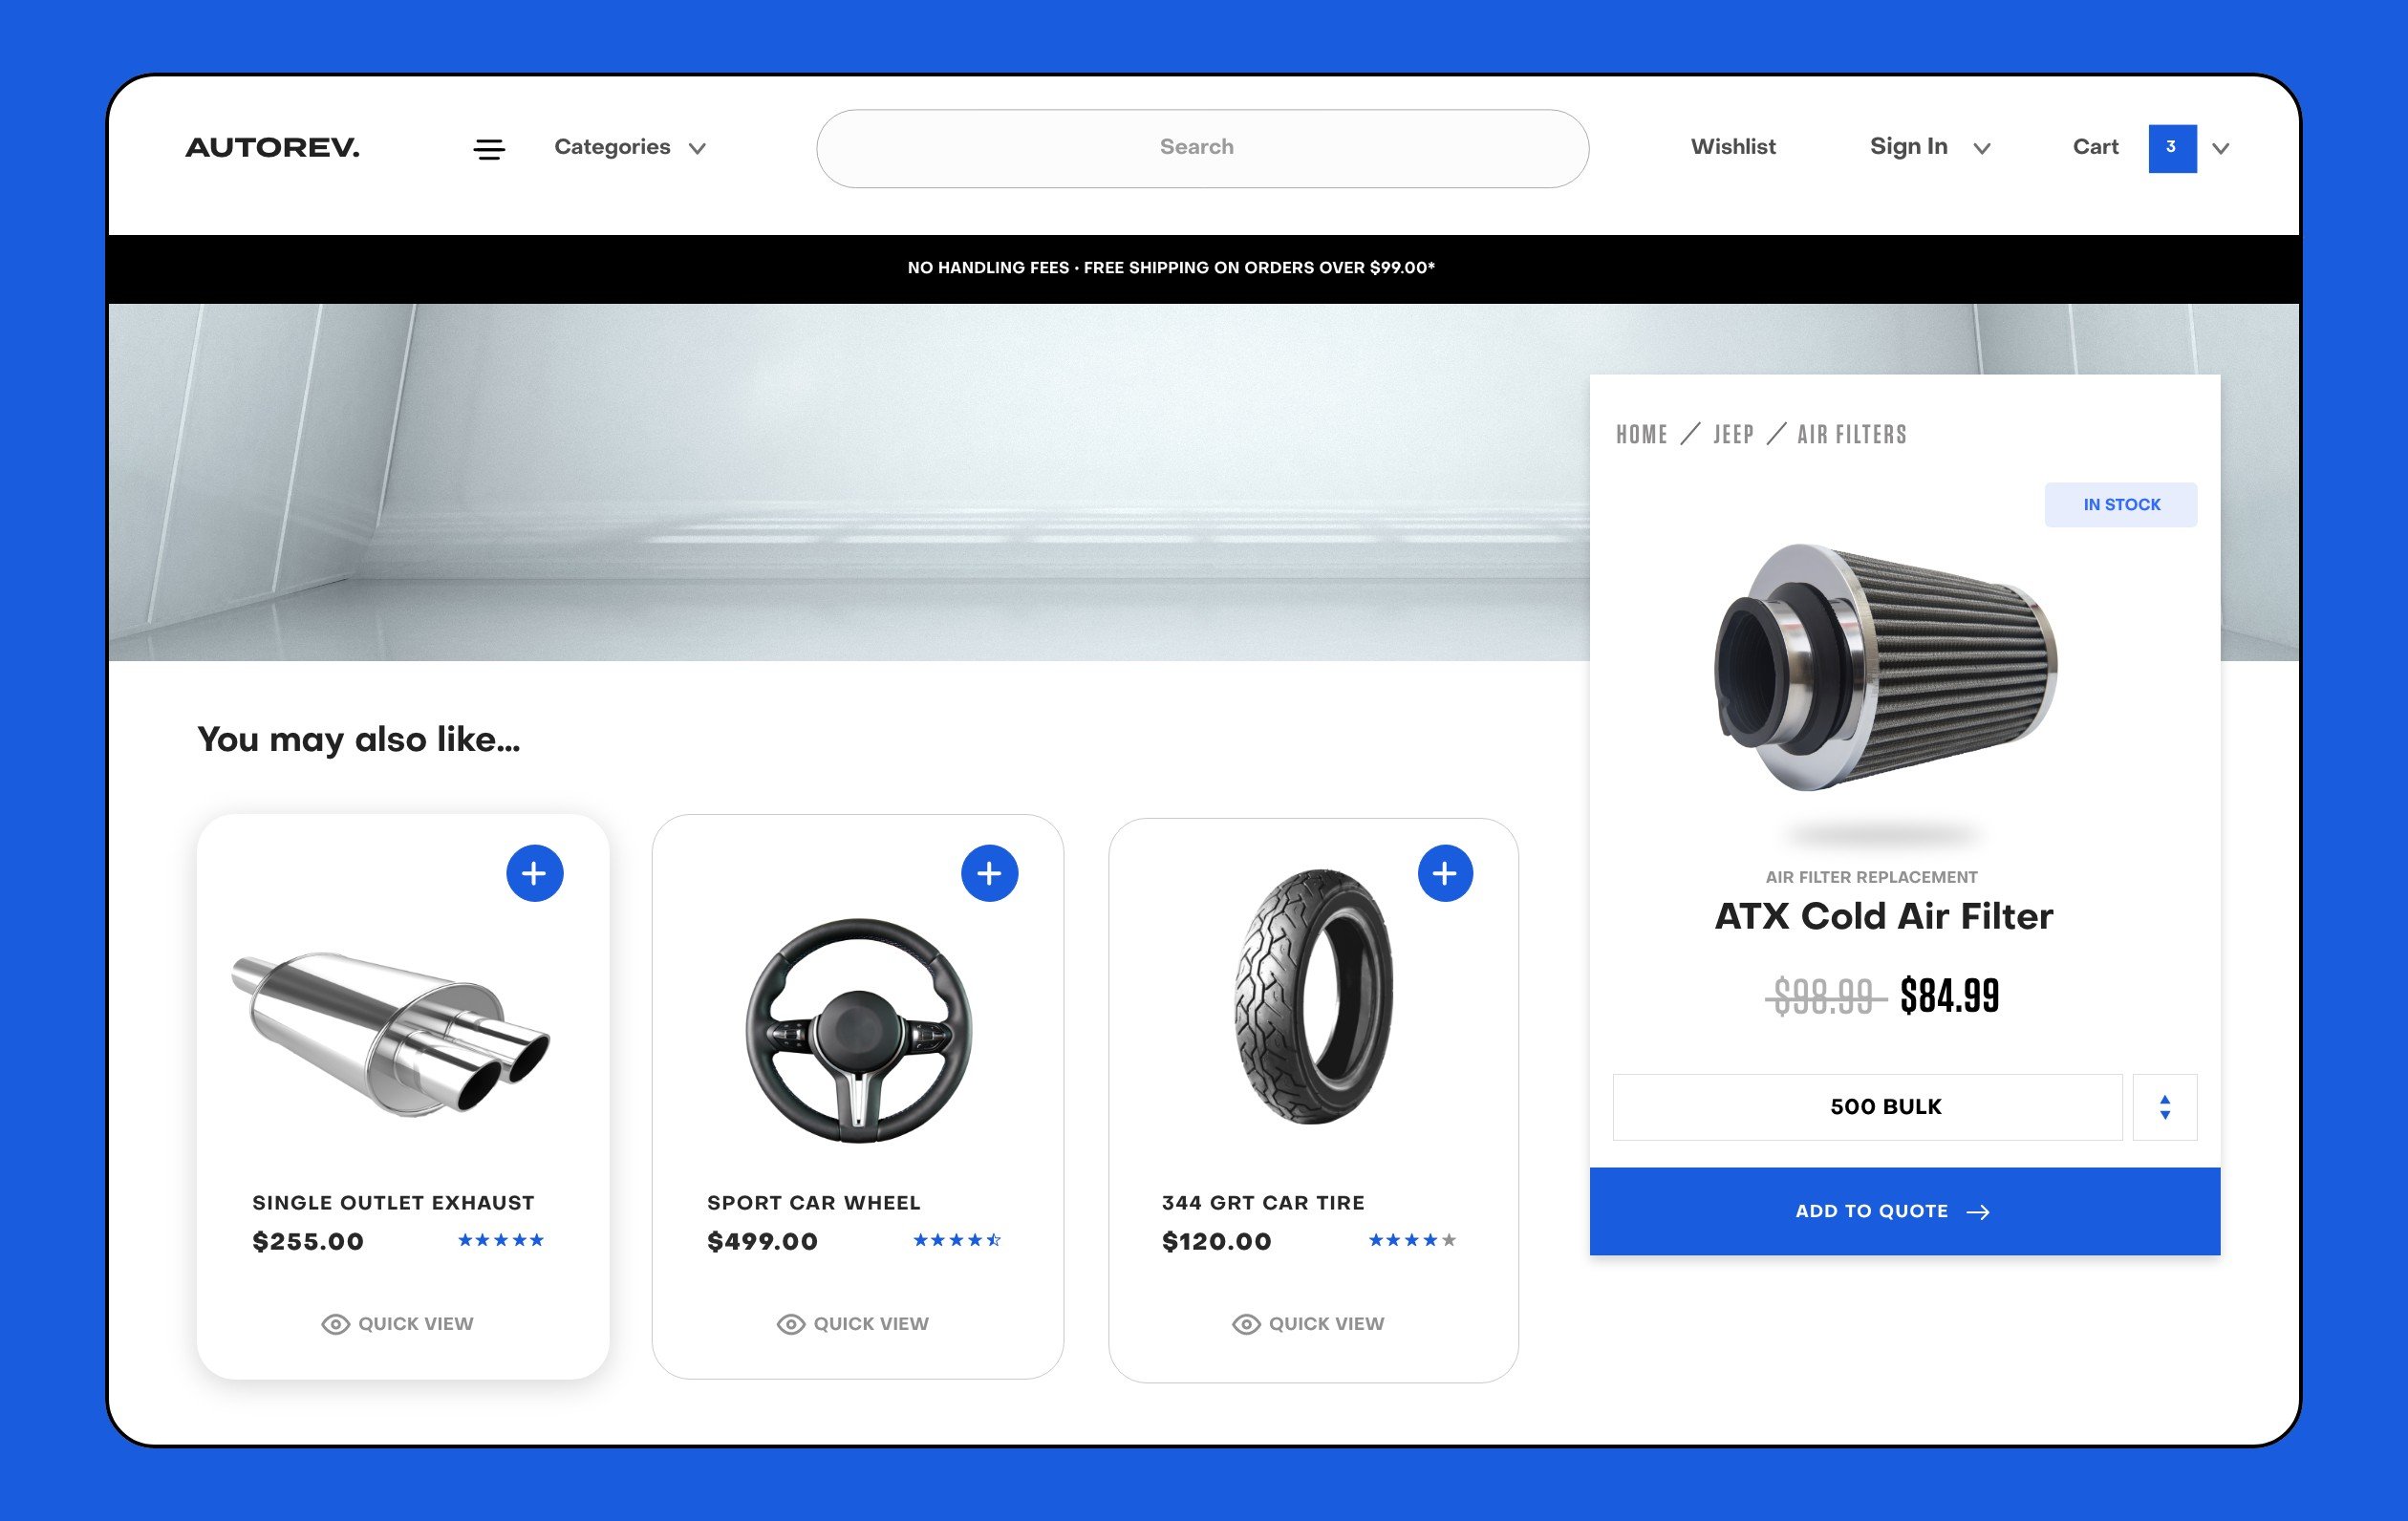Select the Jeep breadcrumb link

tap(1731, 431)
